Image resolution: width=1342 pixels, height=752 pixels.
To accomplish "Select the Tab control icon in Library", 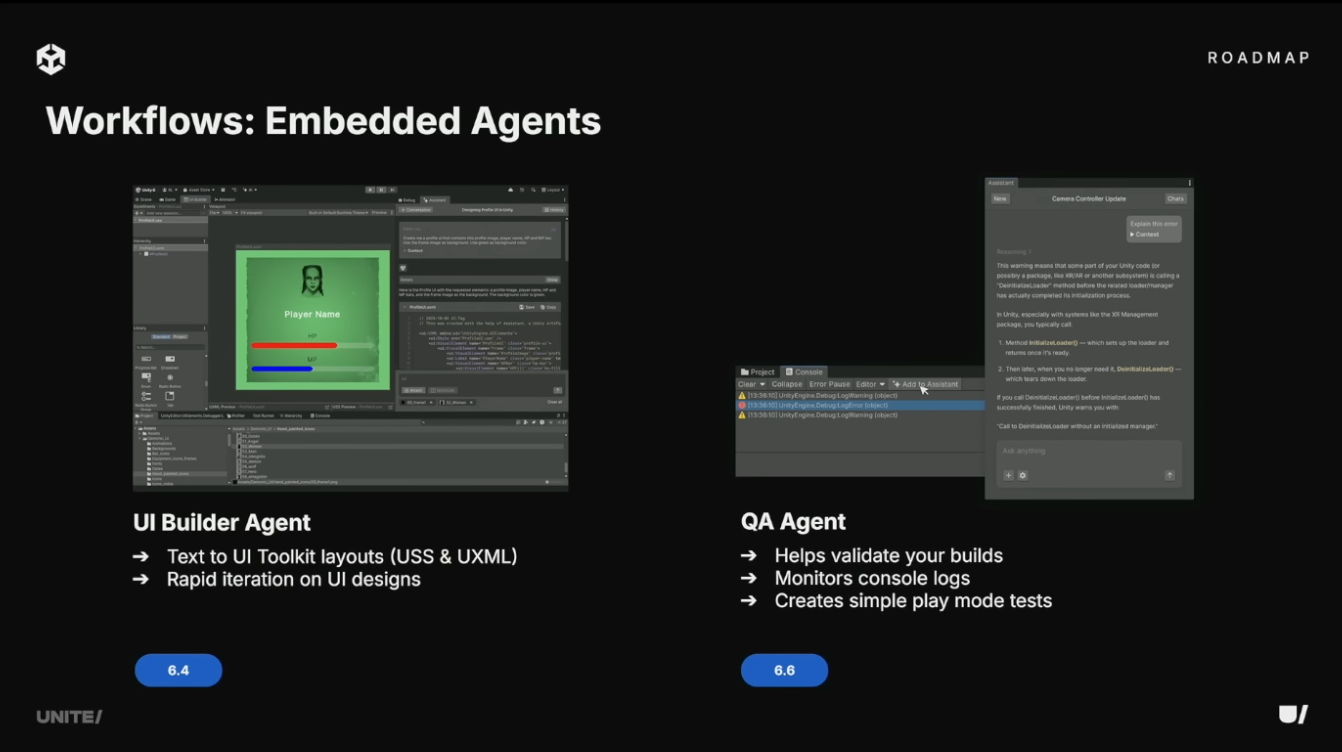I will 170,396.
